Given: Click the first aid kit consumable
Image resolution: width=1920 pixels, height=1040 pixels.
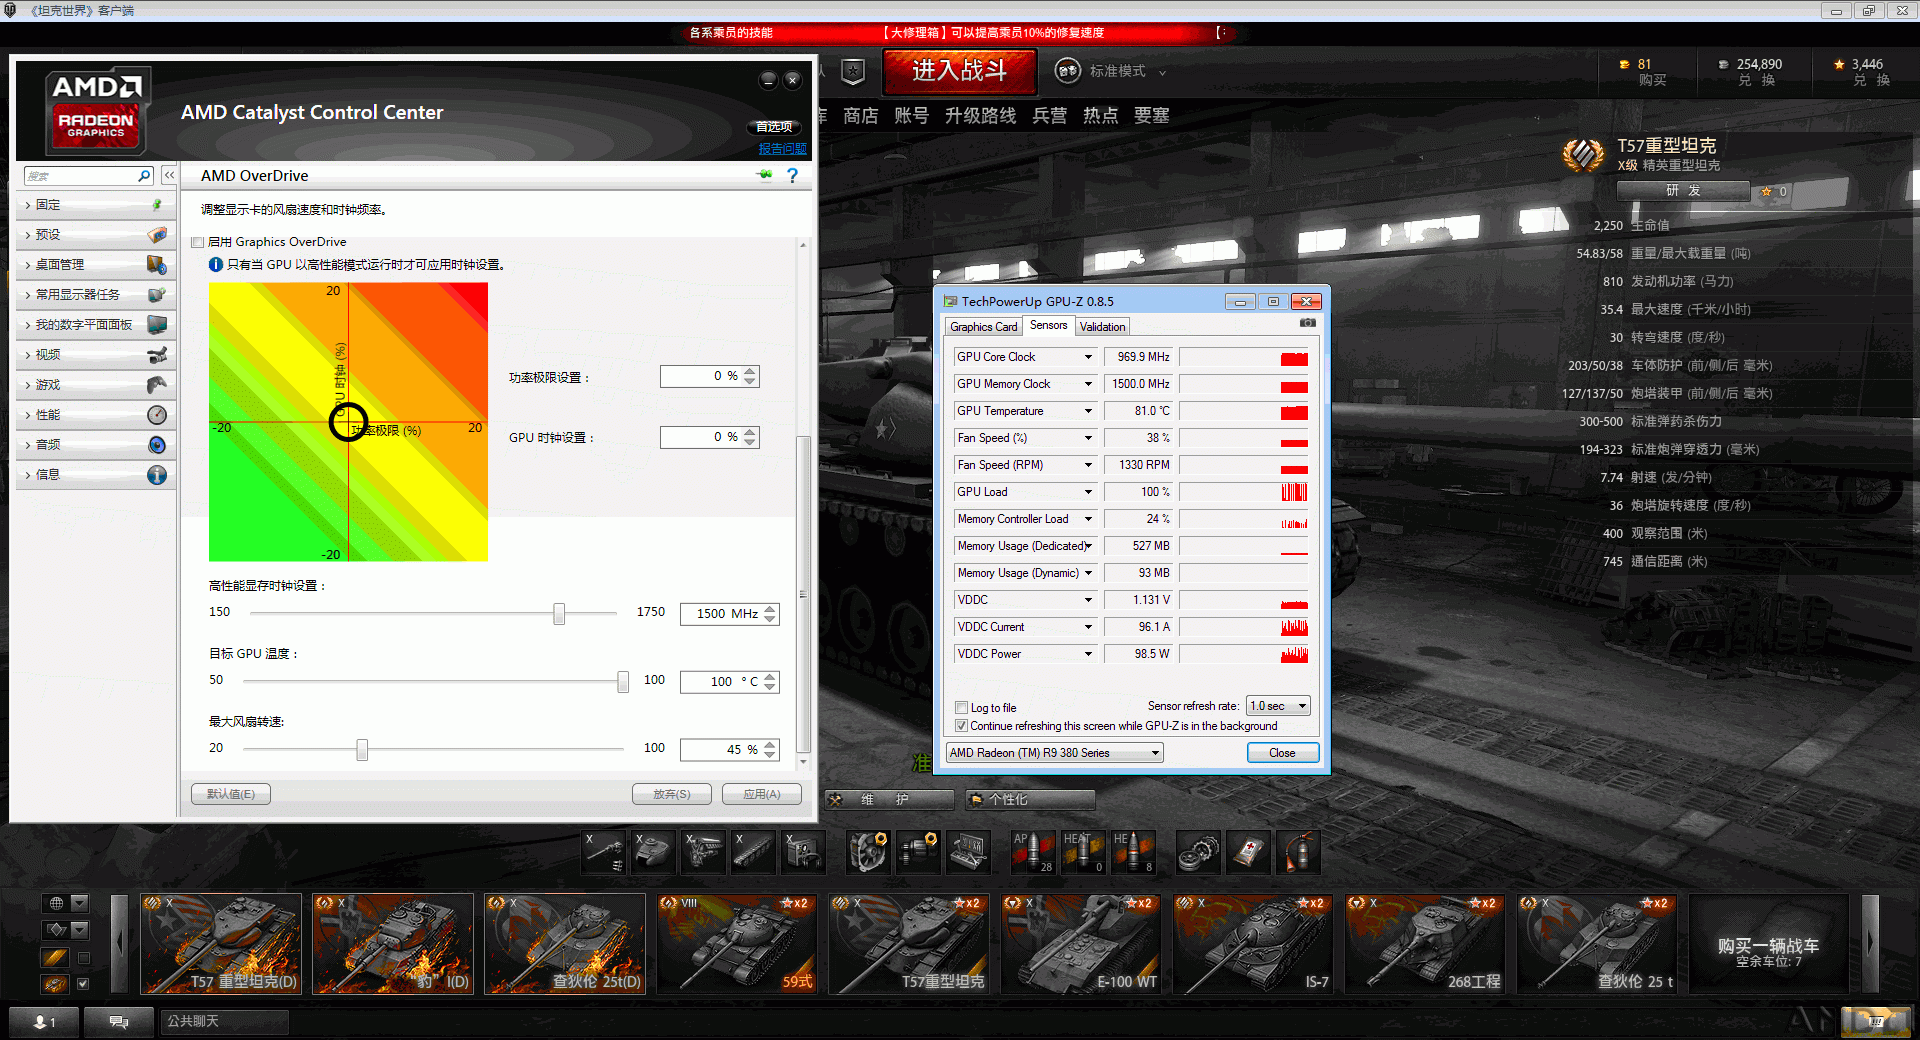Looking at the screenshot, I should pyautogui.click(x=1248, y=852).
